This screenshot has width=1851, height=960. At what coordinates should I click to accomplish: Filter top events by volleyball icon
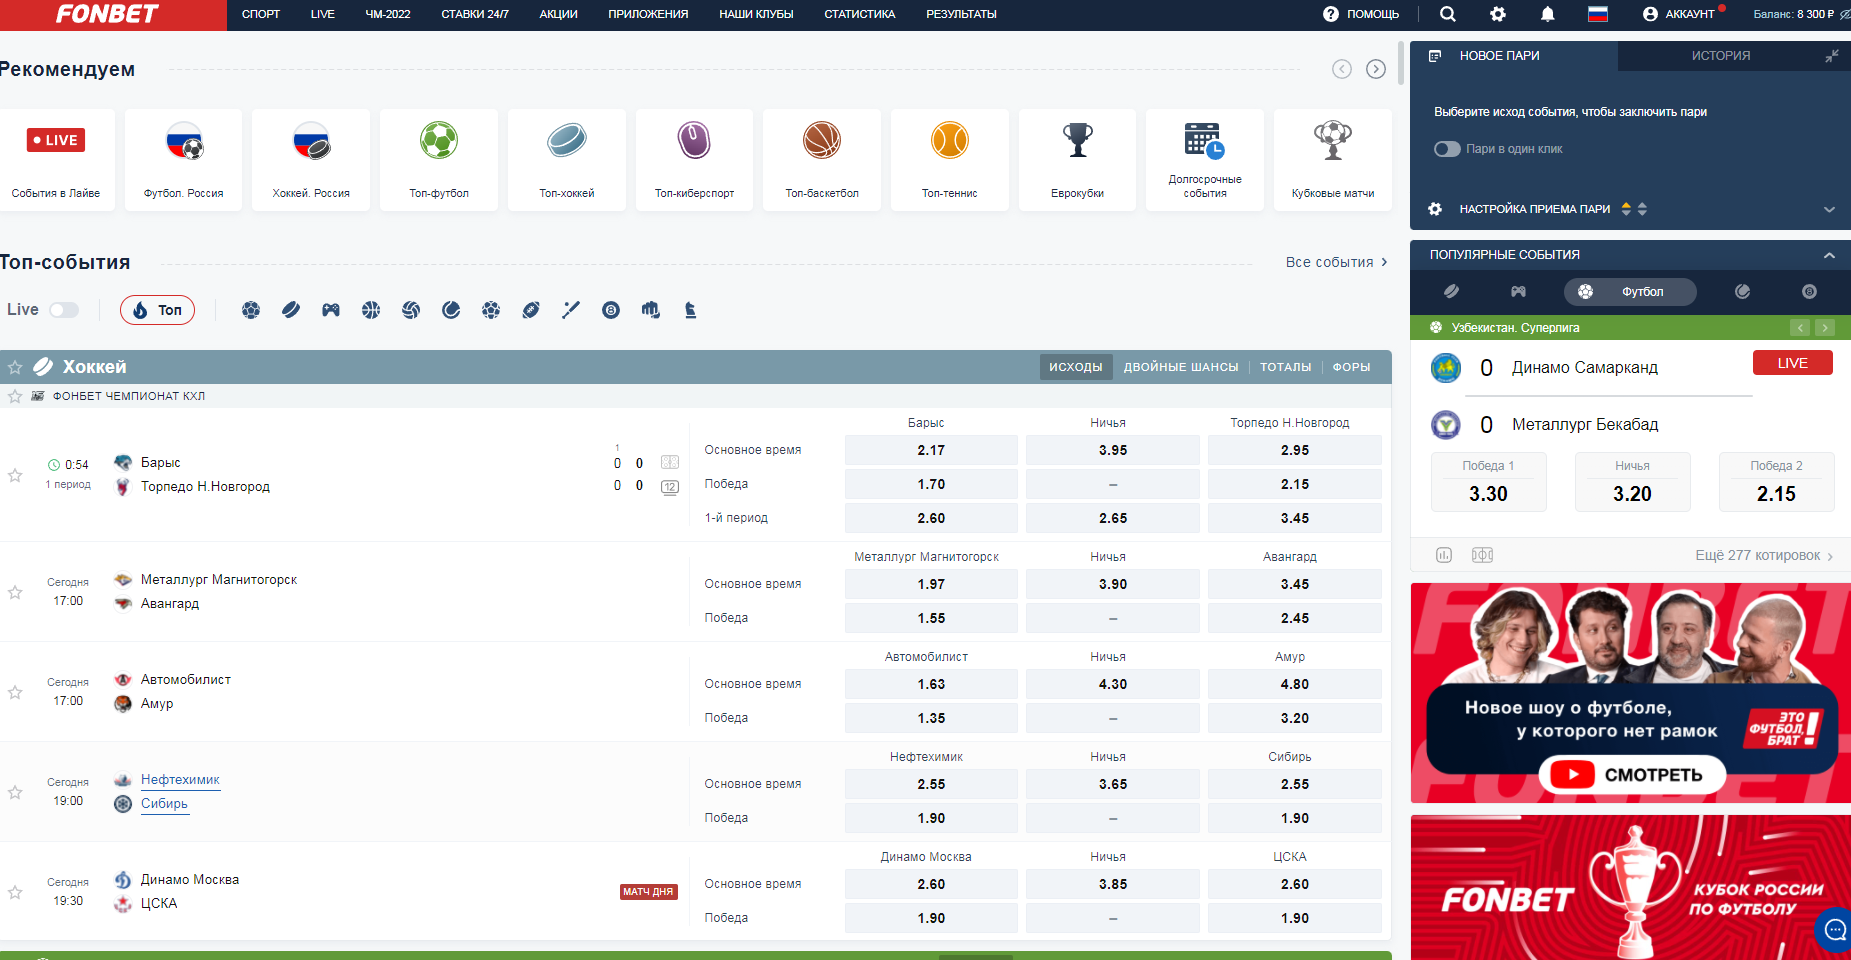point(411,310)
